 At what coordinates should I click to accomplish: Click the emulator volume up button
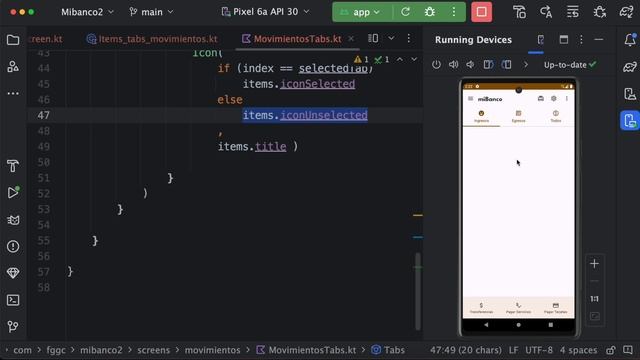(453, 64)
